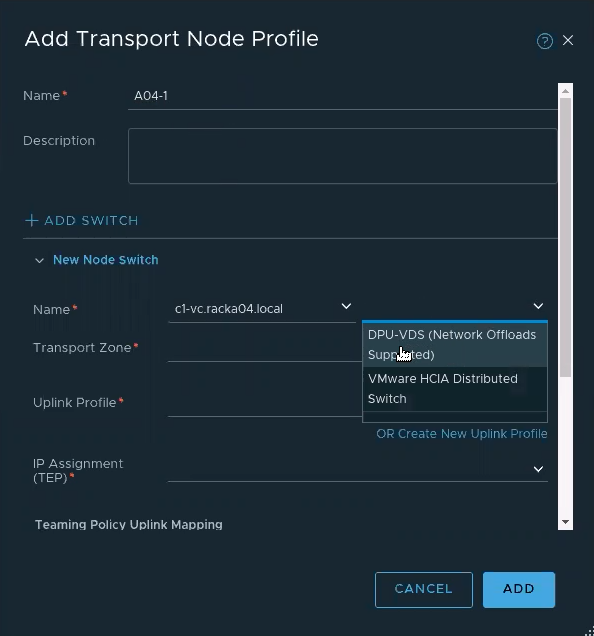The height and width of the screenshot is (636, 594).
Task: Click OR Create New Uplink Profile link
Action: pos(462,434)
